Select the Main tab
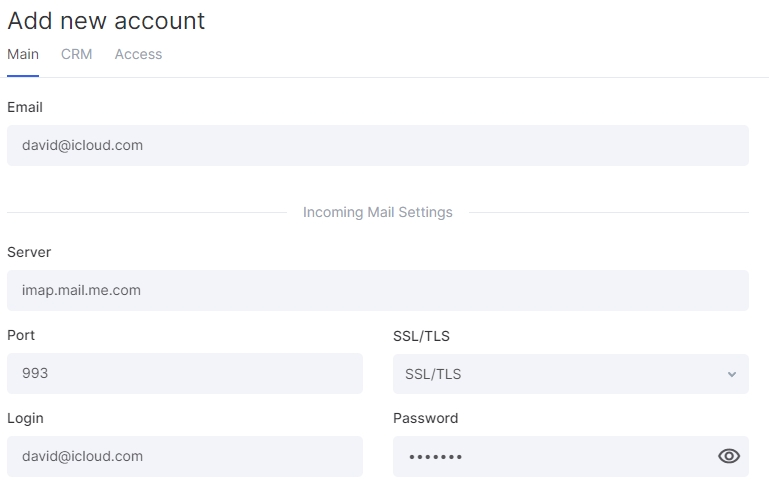Viewport: 769px width, 502px height. tap(23, 54)
